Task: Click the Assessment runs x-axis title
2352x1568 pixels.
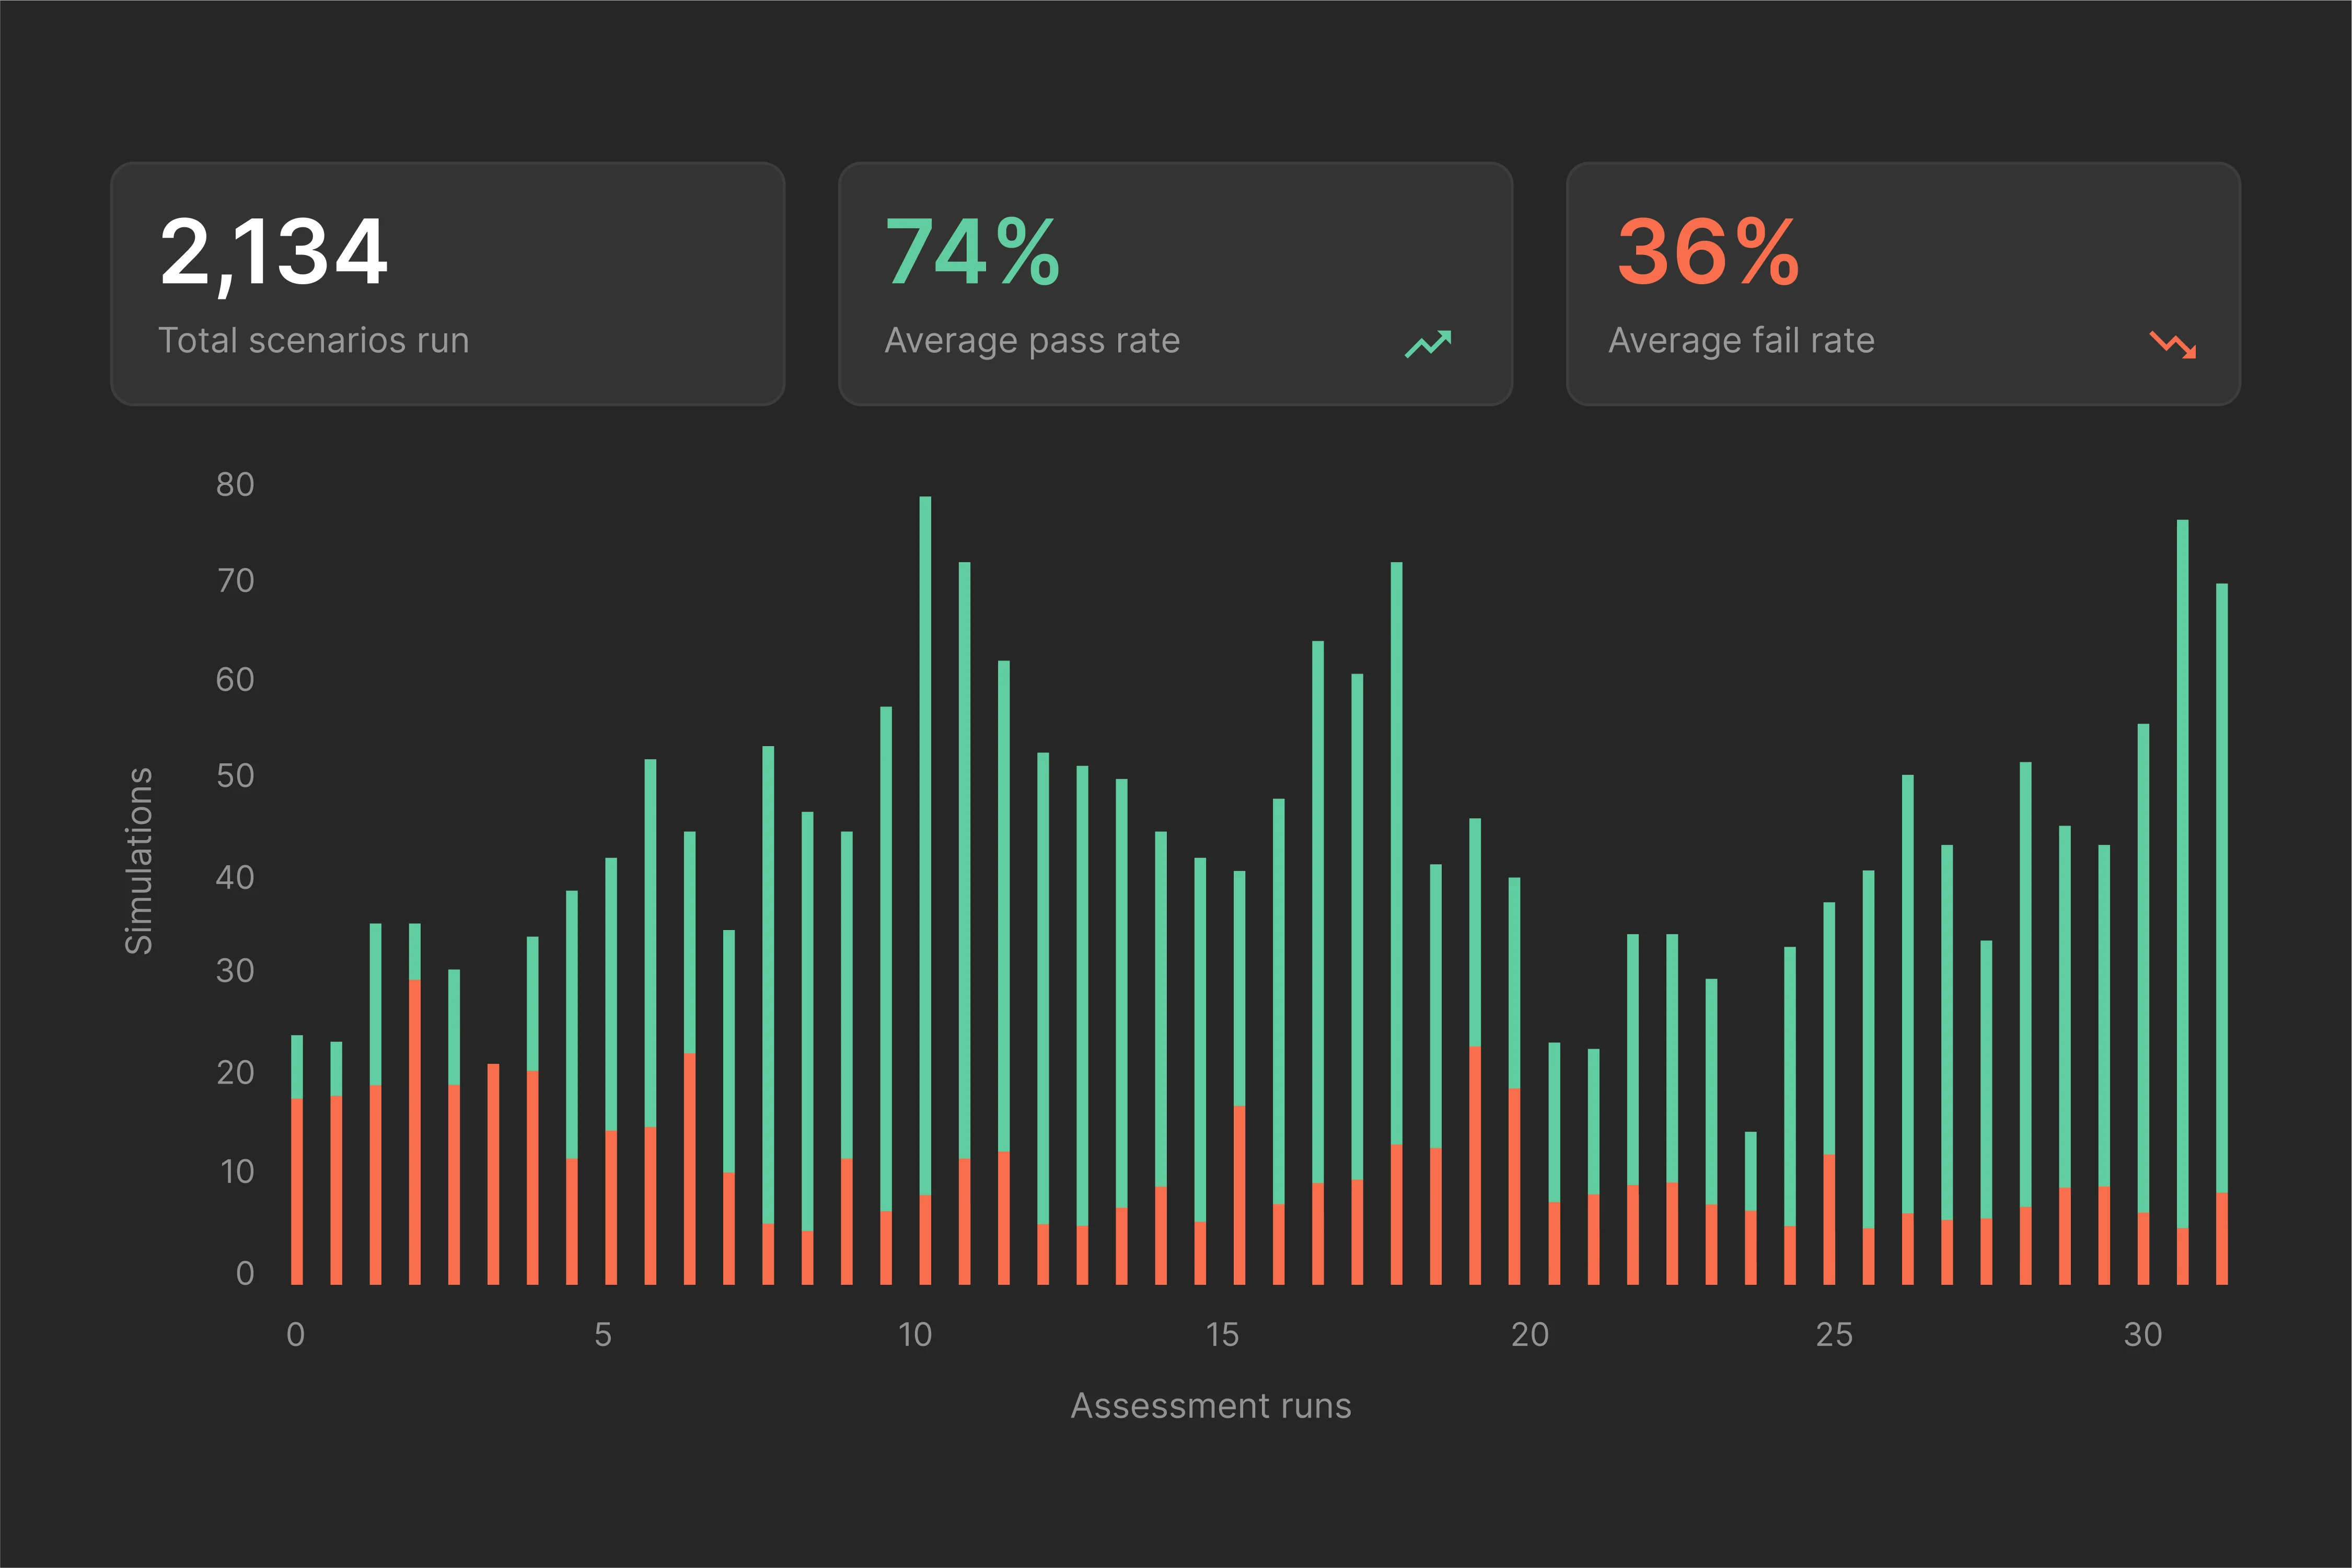Action: point(1210,1406)
